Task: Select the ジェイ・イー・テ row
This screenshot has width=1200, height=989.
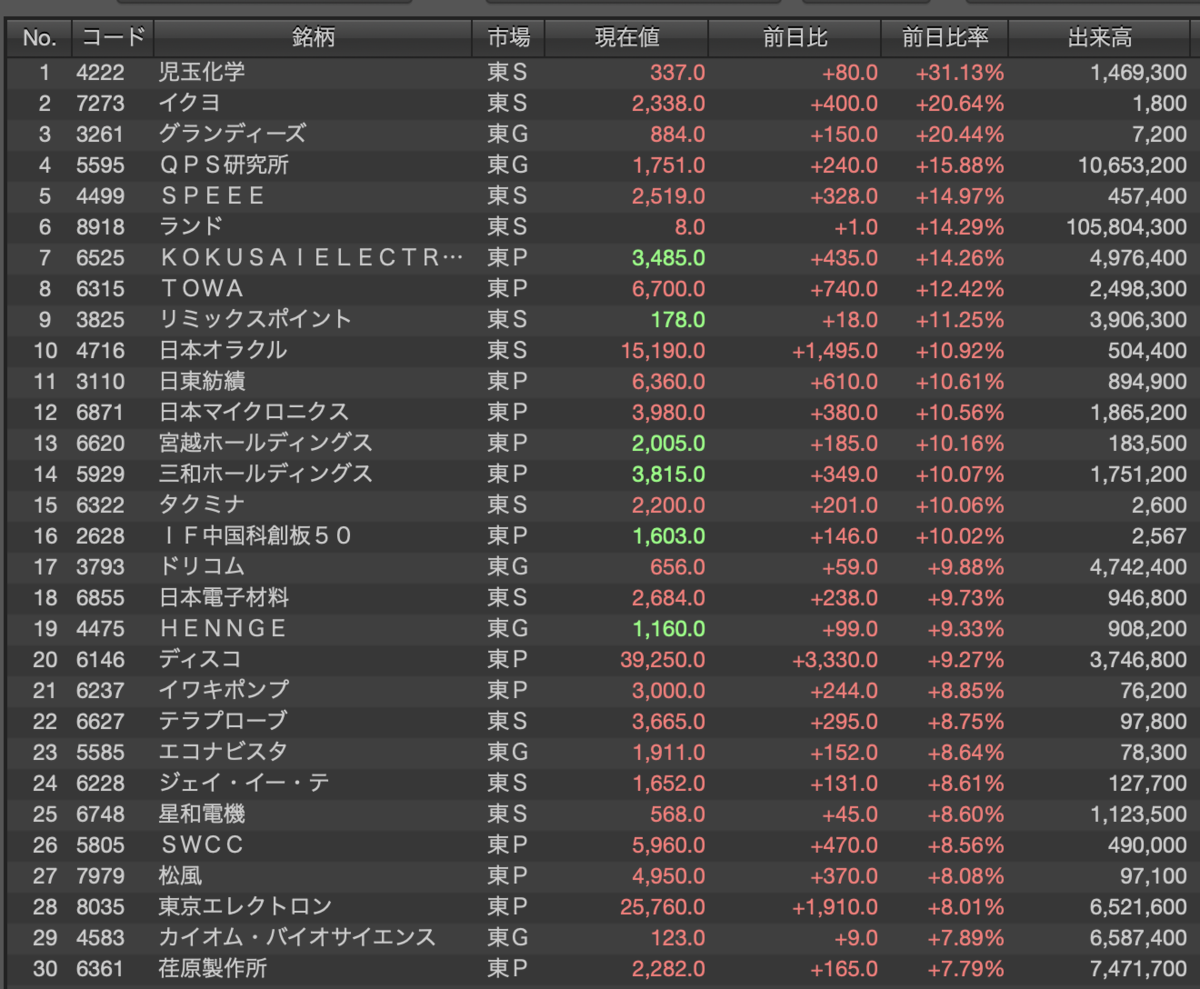Action: click(x=600, y=784)
